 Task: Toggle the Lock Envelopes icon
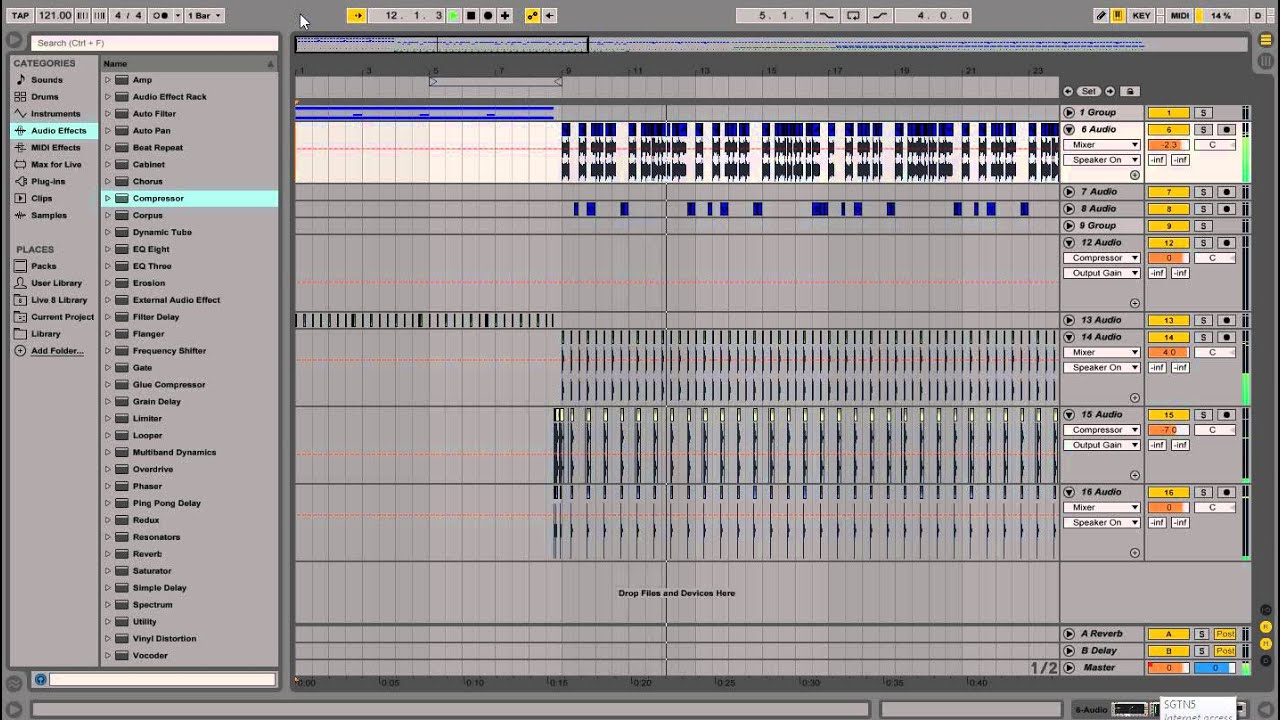pos(1130,91)
